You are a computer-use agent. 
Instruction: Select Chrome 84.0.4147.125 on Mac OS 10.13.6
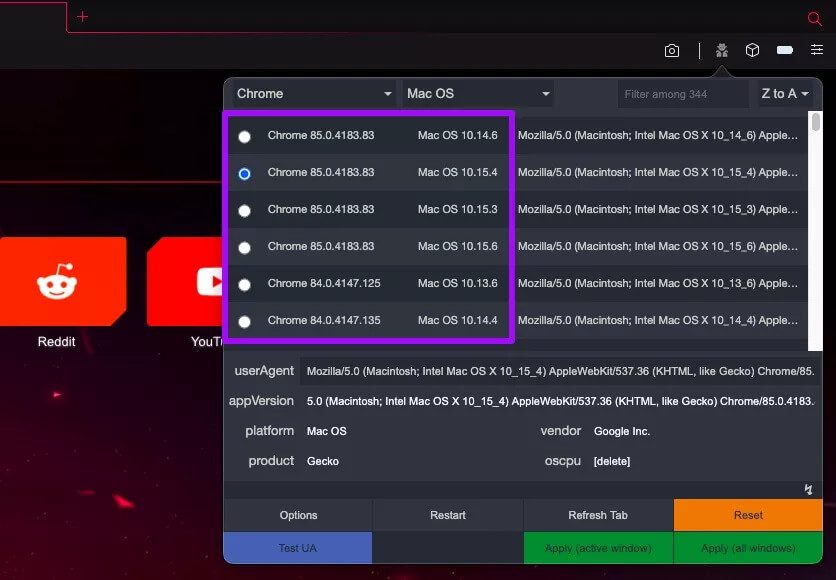244,284
